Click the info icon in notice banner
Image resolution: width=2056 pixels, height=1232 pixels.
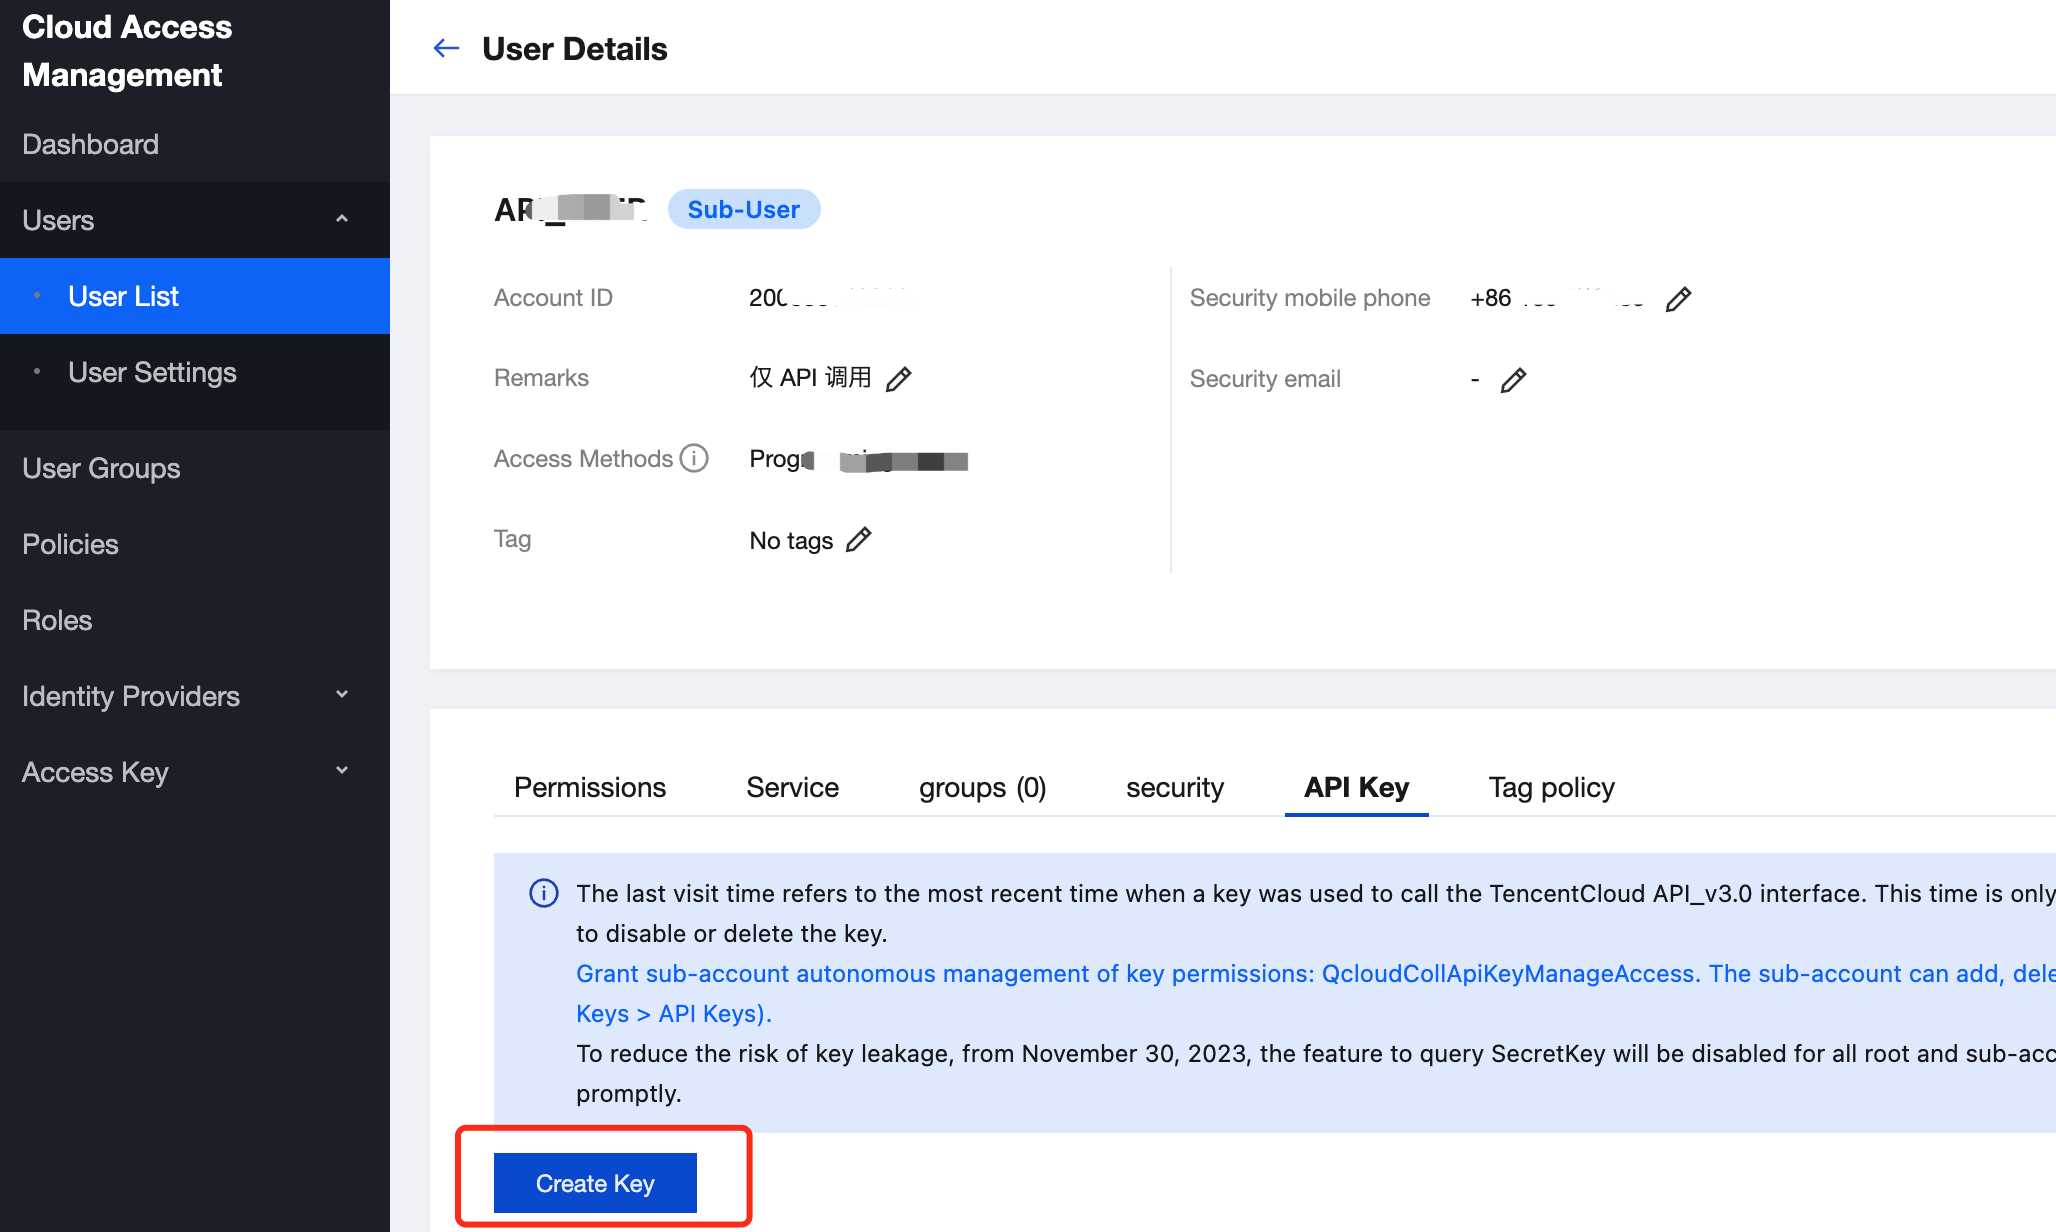[543, 893]
